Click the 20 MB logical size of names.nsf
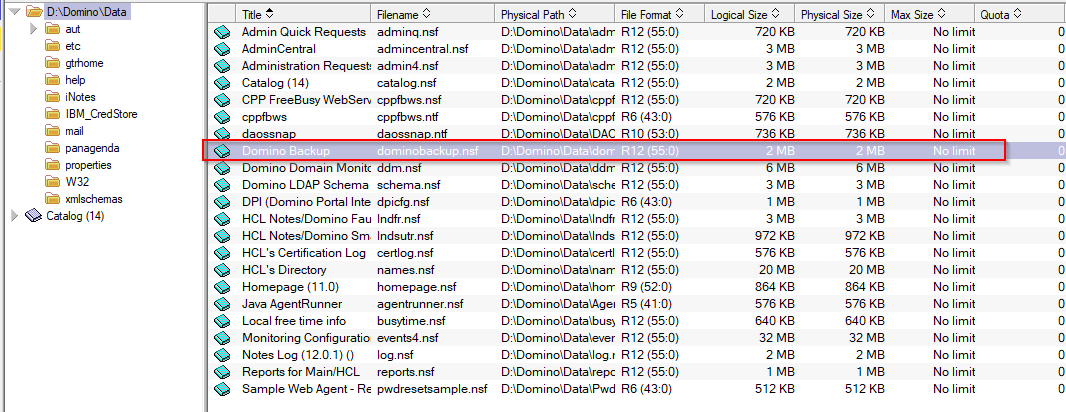Screen dimensions: 1066x412 point(776,270)
